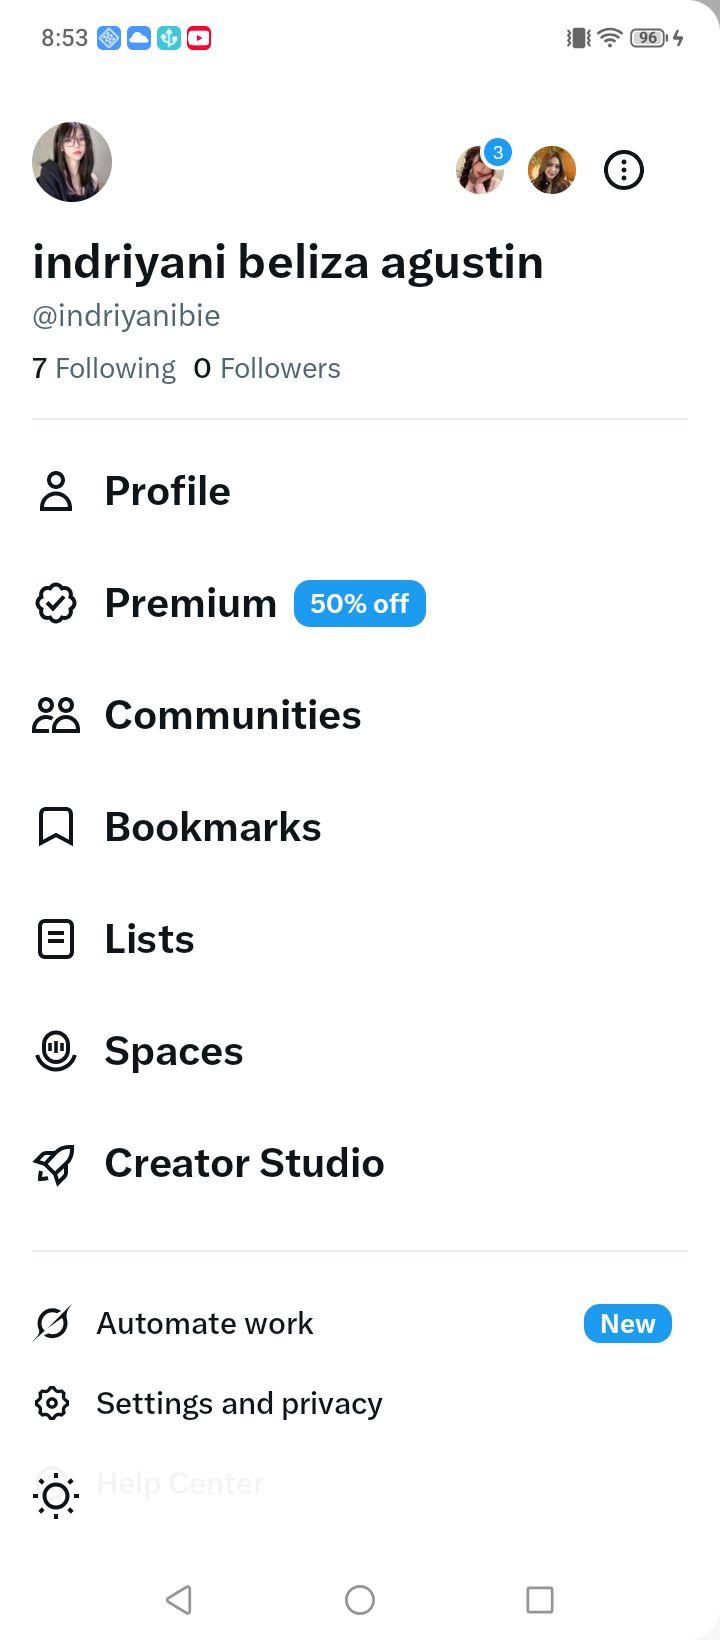Open the Premium verified badge icon
Image resolution: width=720 pixels, height=1640 pixels.
pyautogui.click(x=56, y=604)
